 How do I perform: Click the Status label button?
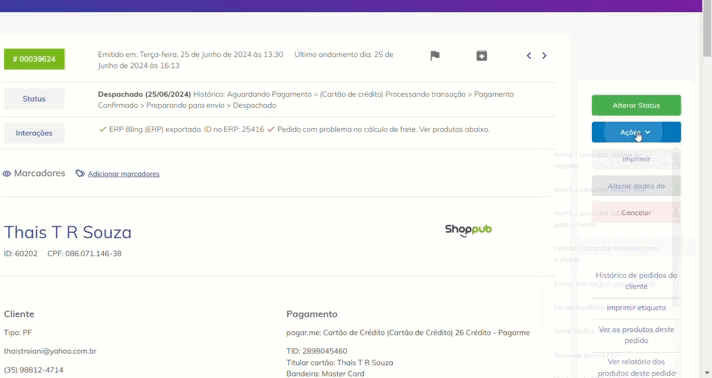pos(34,99)
